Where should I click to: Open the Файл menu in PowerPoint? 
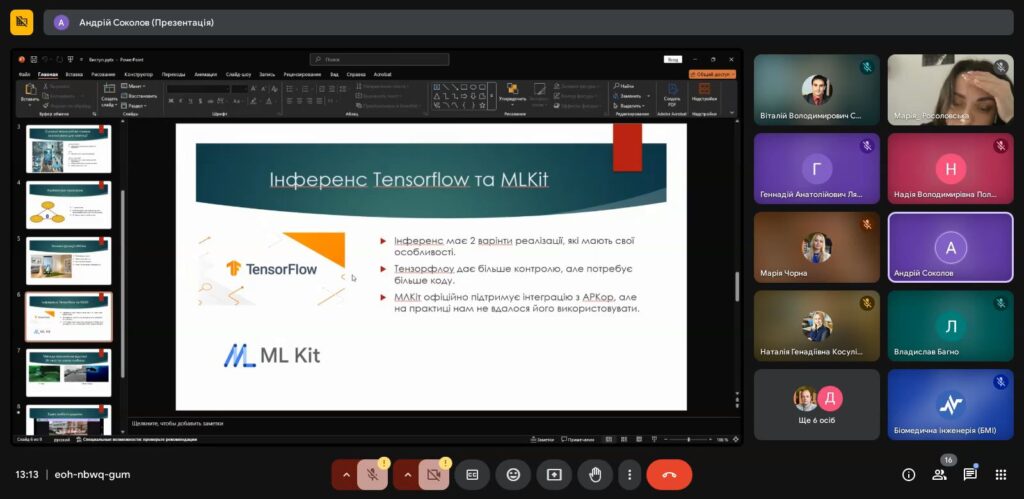click(25, 74)
